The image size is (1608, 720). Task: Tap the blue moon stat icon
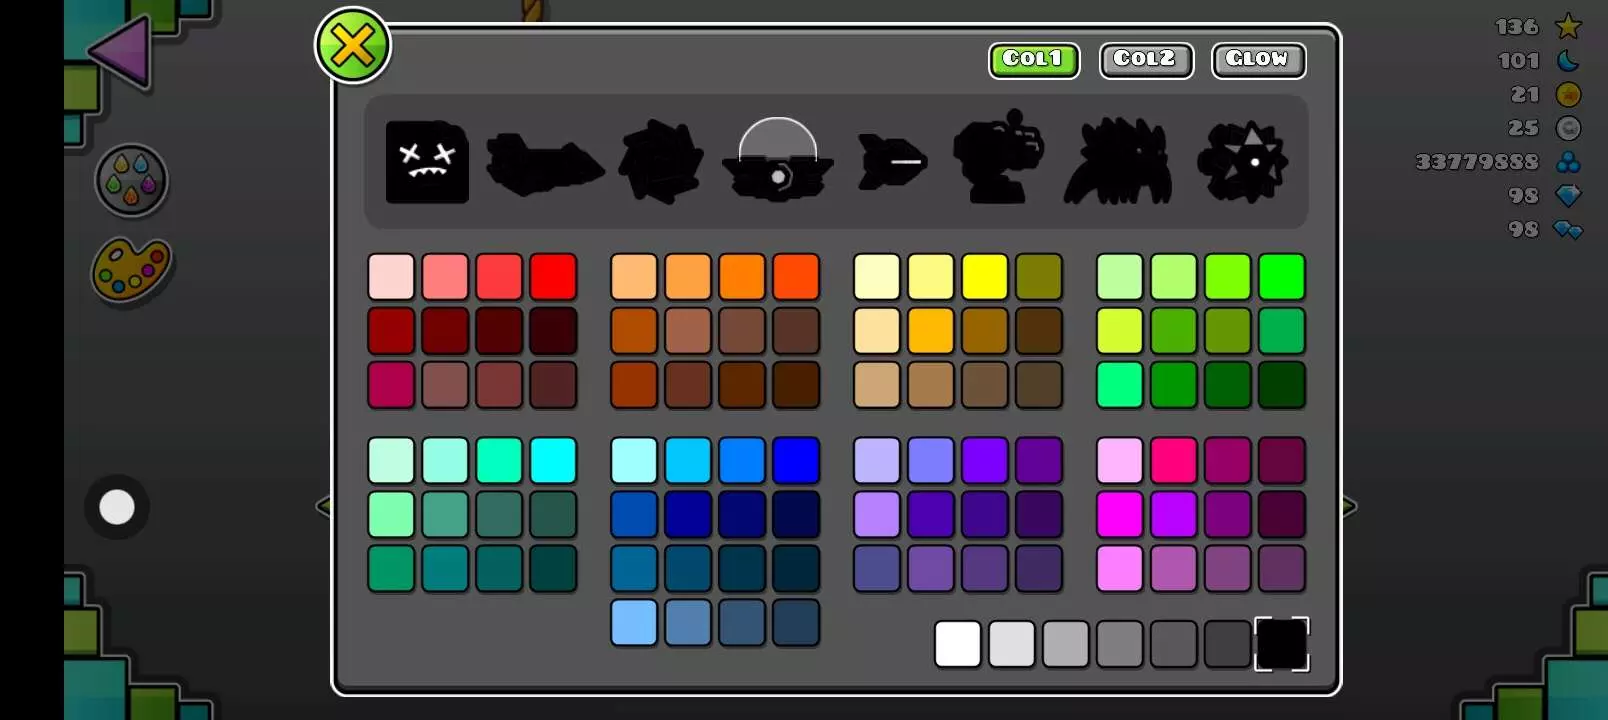click(1568, 60)
